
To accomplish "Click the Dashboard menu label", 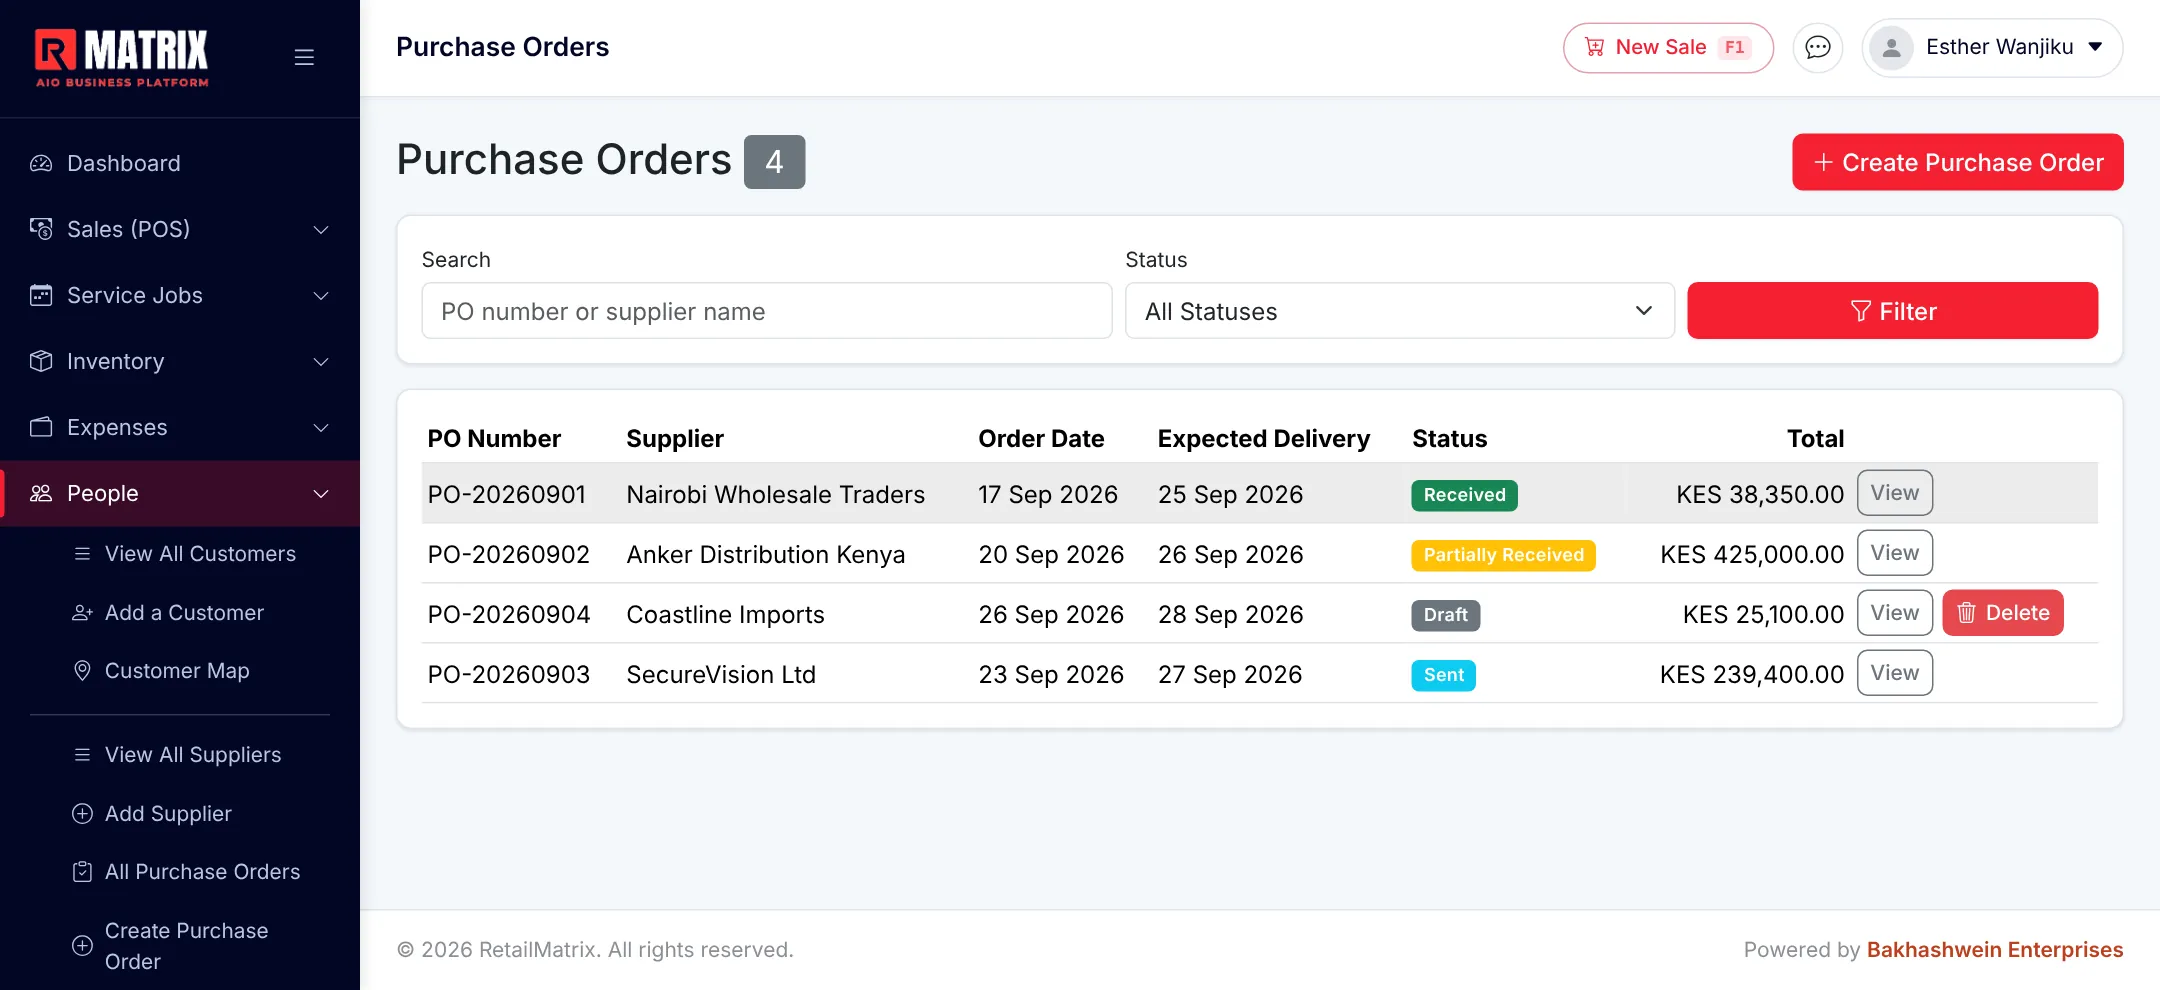I will point(124,163).
